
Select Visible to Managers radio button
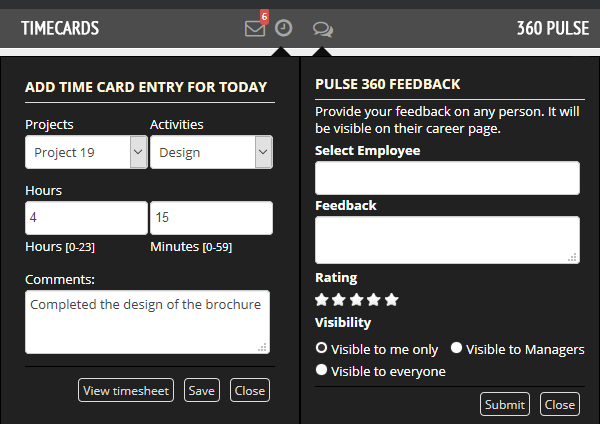pos(456,347)
